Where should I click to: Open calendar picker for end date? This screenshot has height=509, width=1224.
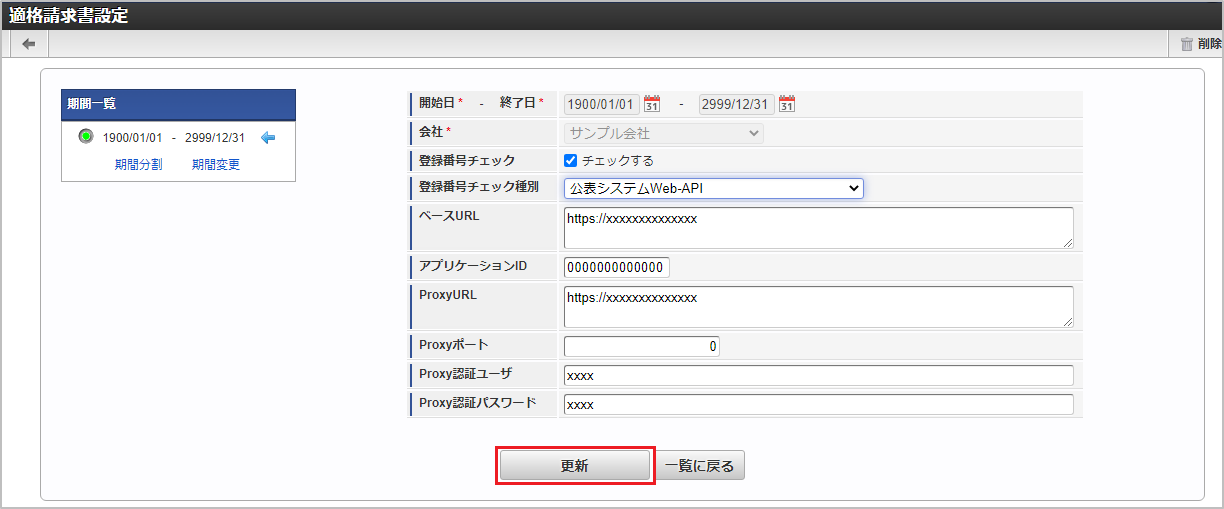point(787,104)
